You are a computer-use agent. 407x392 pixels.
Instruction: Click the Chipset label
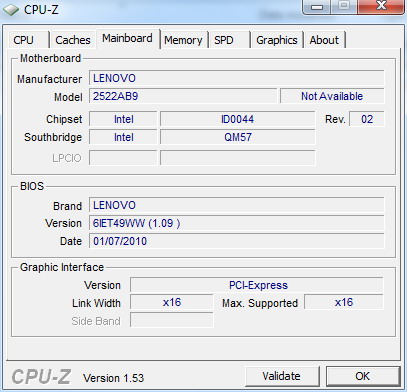click(64, 119)
